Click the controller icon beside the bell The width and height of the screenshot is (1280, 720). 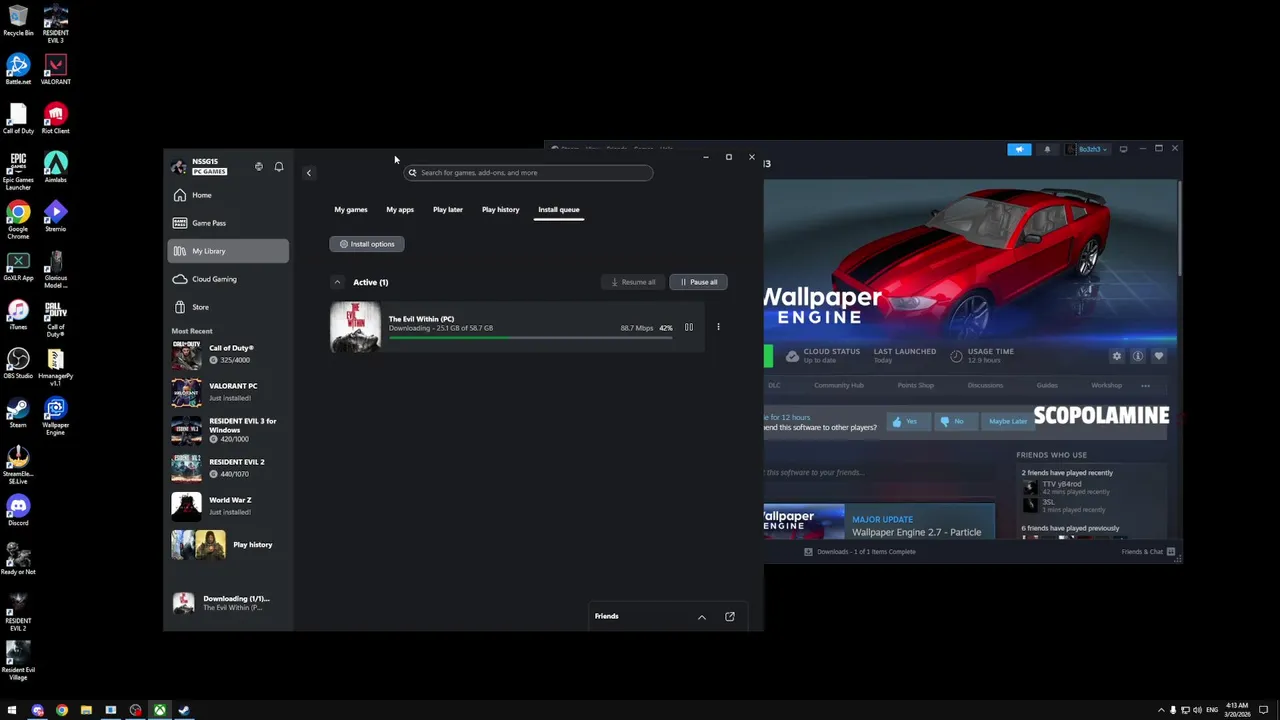259,166
